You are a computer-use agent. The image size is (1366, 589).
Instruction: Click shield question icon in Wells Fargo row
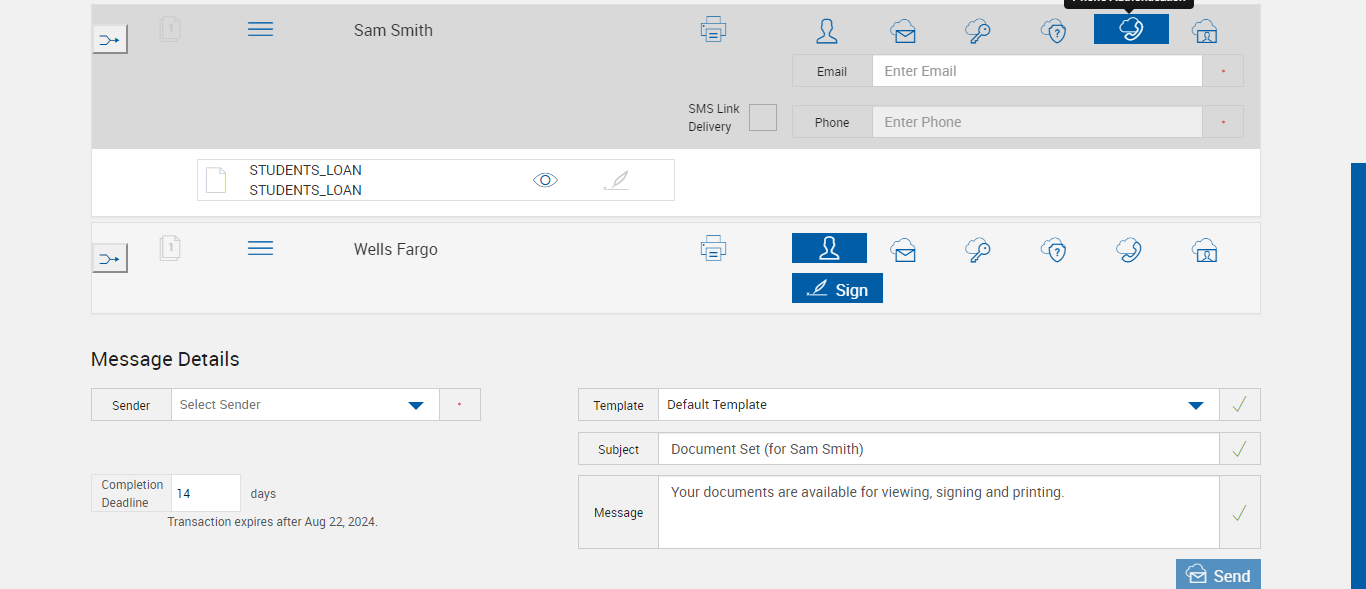tap(1054, 249)
